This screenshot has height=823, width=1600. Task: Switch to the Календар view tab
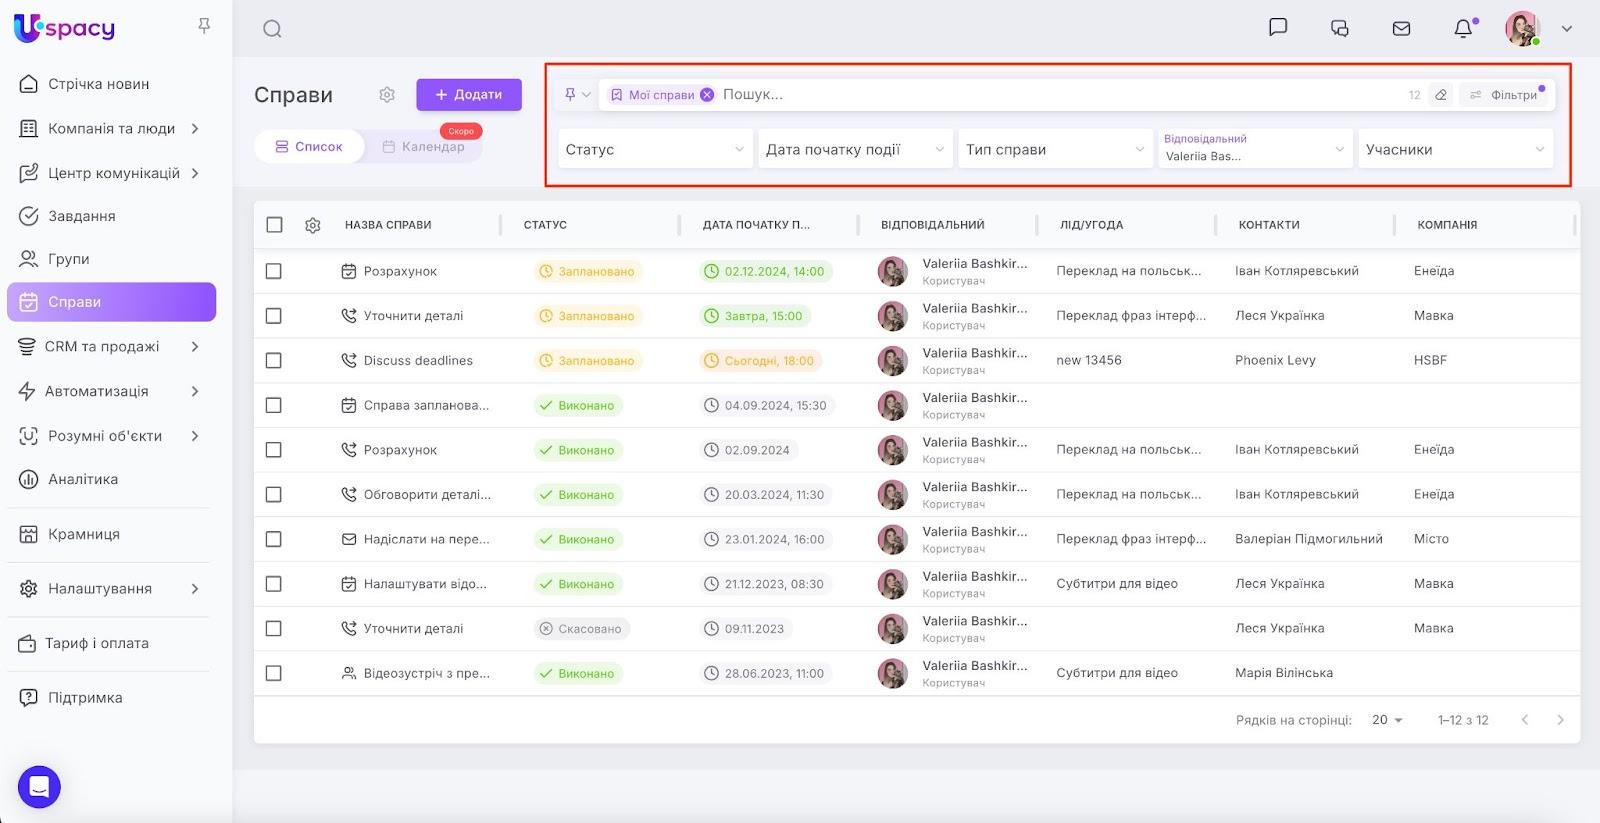pos(423,147)
